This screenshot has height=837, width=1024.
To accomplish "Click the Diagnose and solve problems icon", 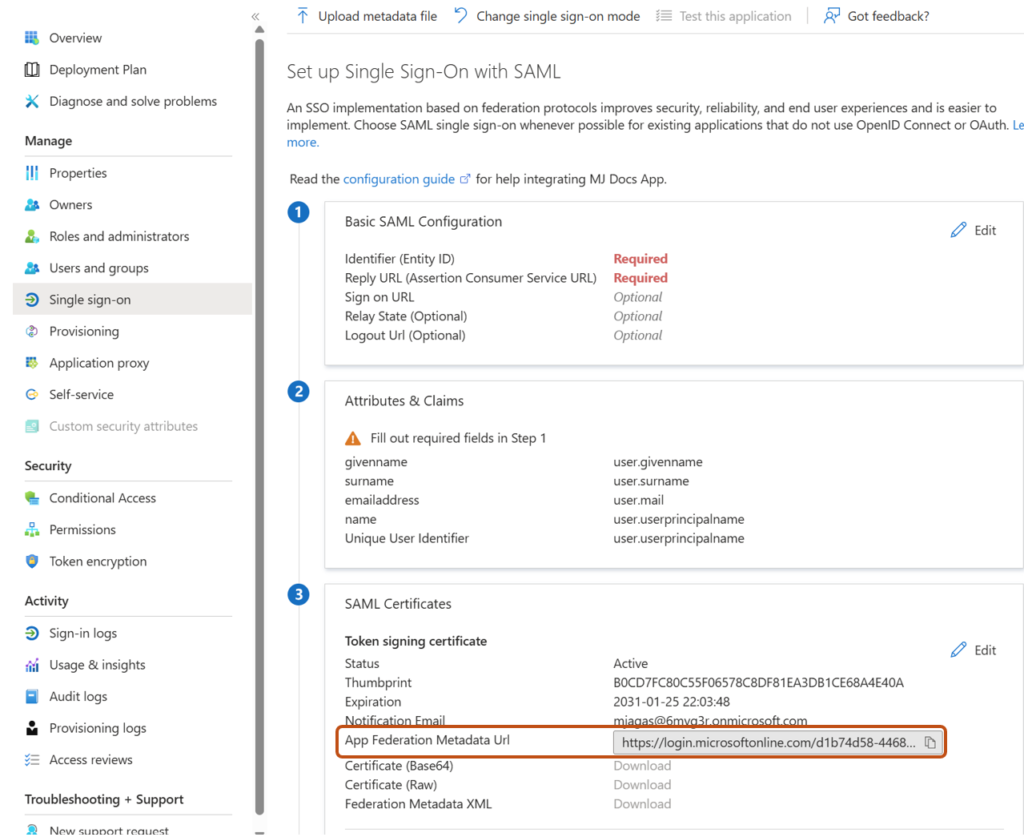I will point(32,101).
